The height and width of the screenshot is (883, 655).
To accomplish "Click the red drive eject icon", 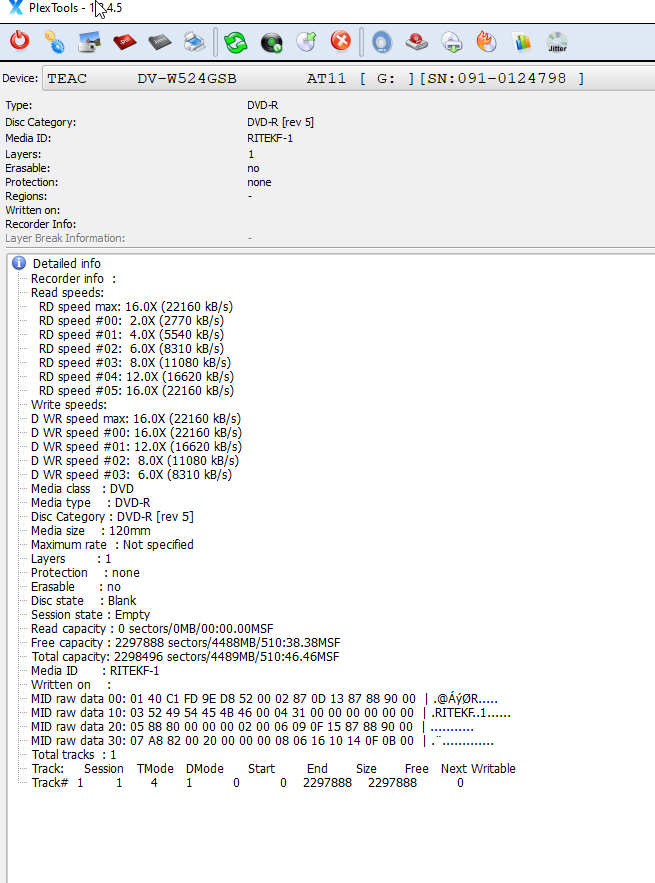I will point(417,42).
